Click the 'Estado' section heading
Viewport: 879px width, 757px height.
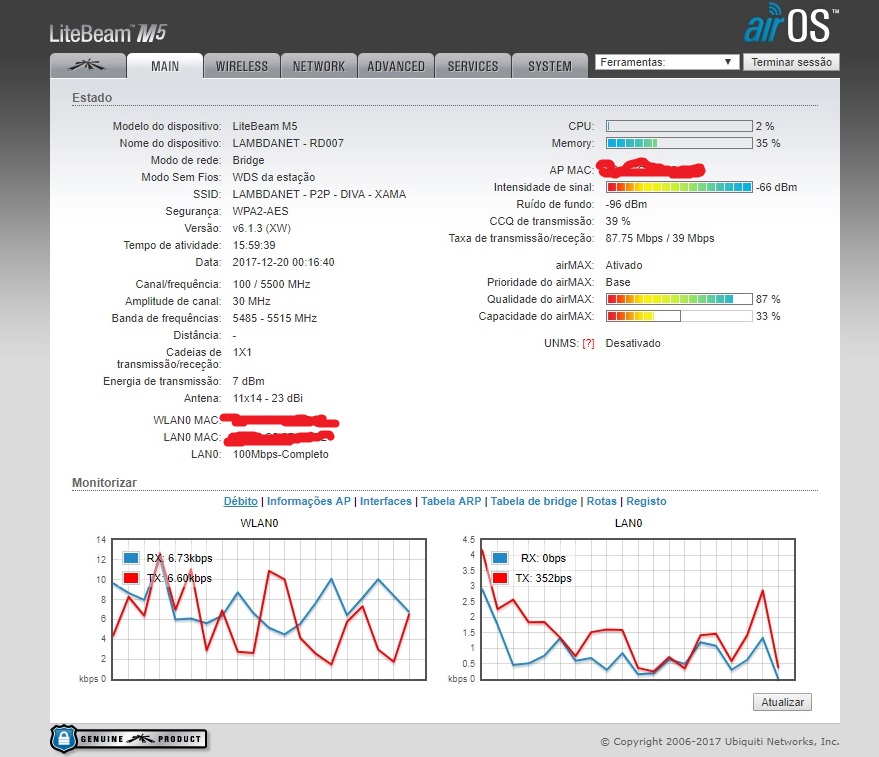[x=92, y=98]
